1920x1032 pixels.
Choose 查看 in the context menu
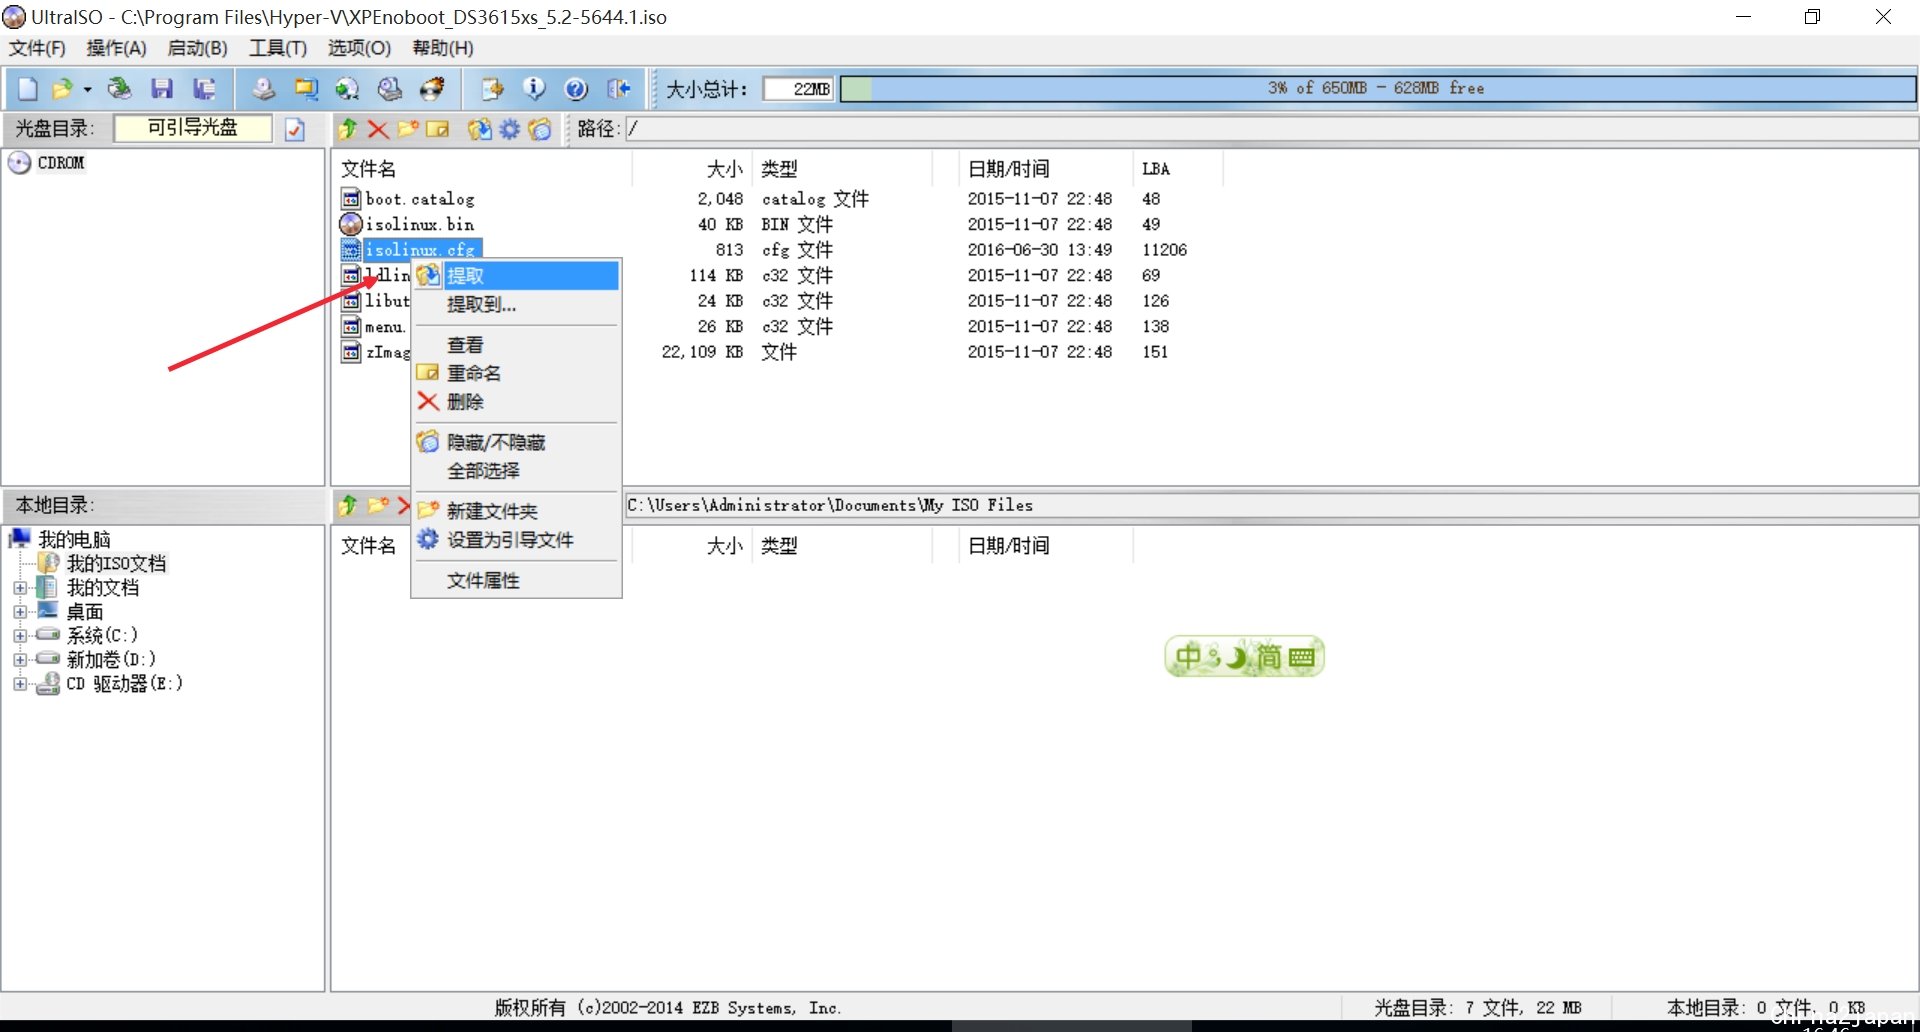[x=516, y=345]
